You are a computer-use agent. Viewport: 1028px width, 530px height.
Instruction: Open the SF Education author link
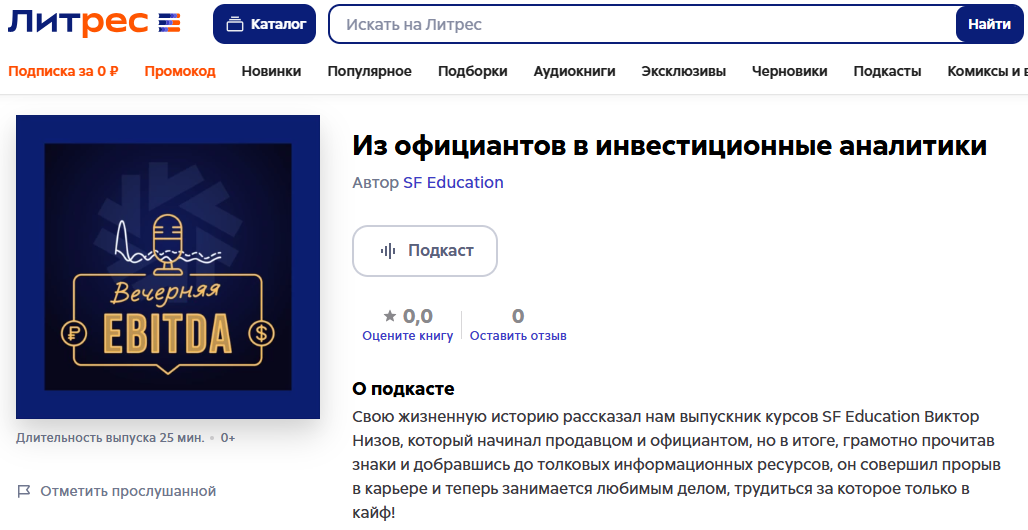(x=453, y=182)
